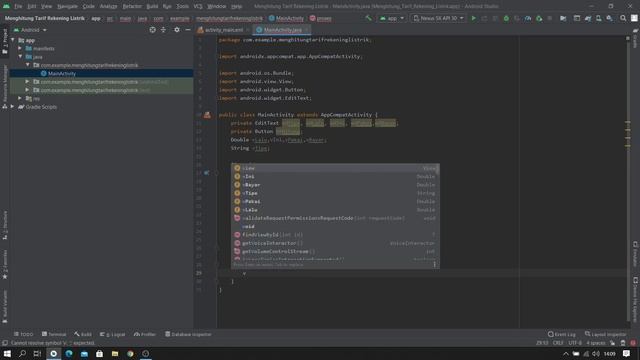Click Select Opened File target icon
The image size is (640, 360).
click(x=152, y=30)
